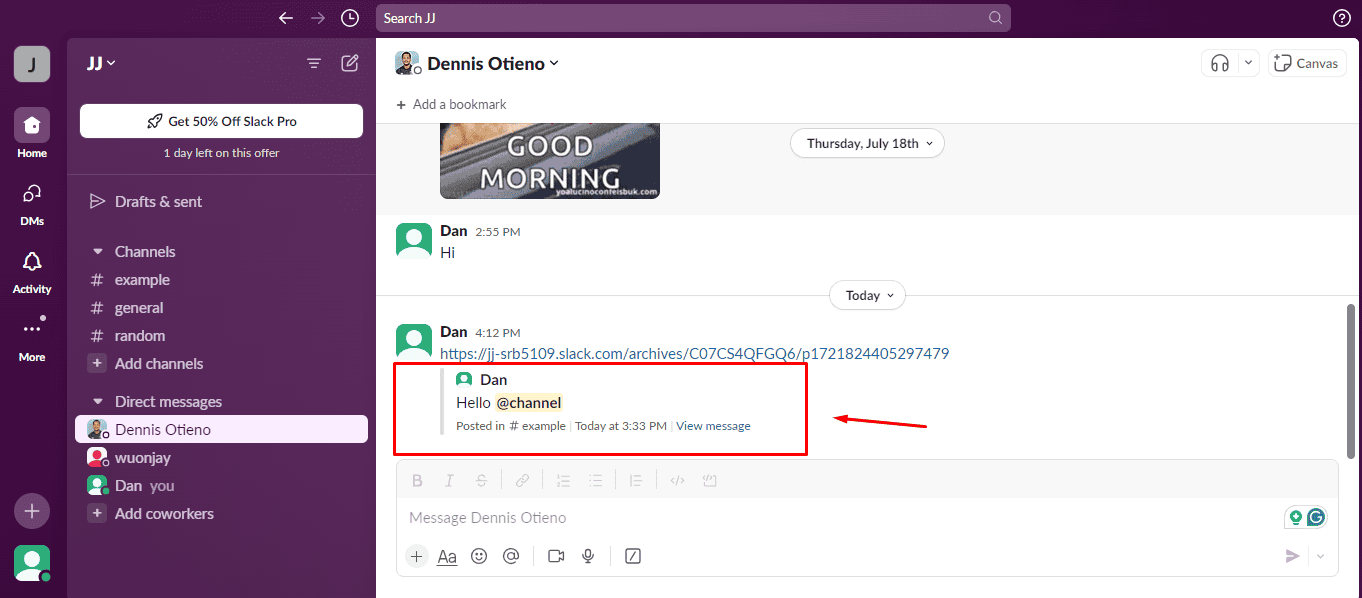This screenshot has height=598, width=1362.
Task: Collapse the Channels section
Action: click(98, 252)
